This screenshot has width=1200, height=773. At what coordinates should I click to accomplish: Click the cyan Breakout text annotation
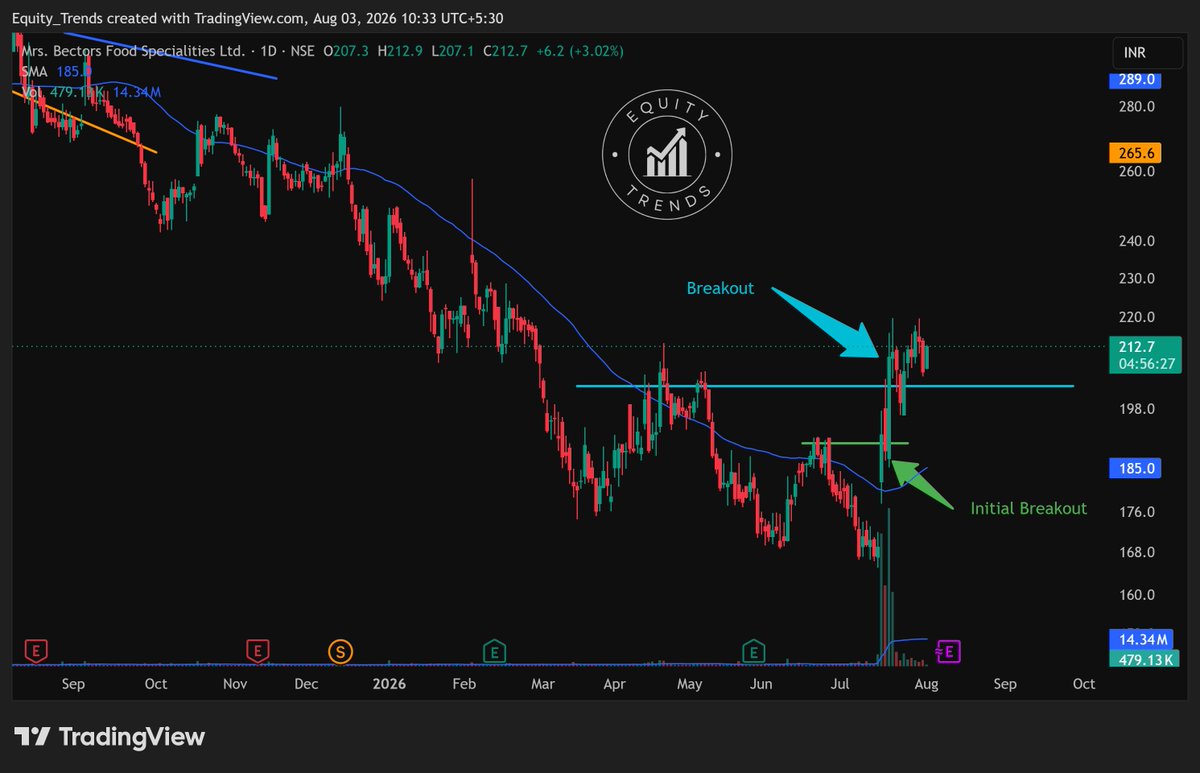[720, 288]
